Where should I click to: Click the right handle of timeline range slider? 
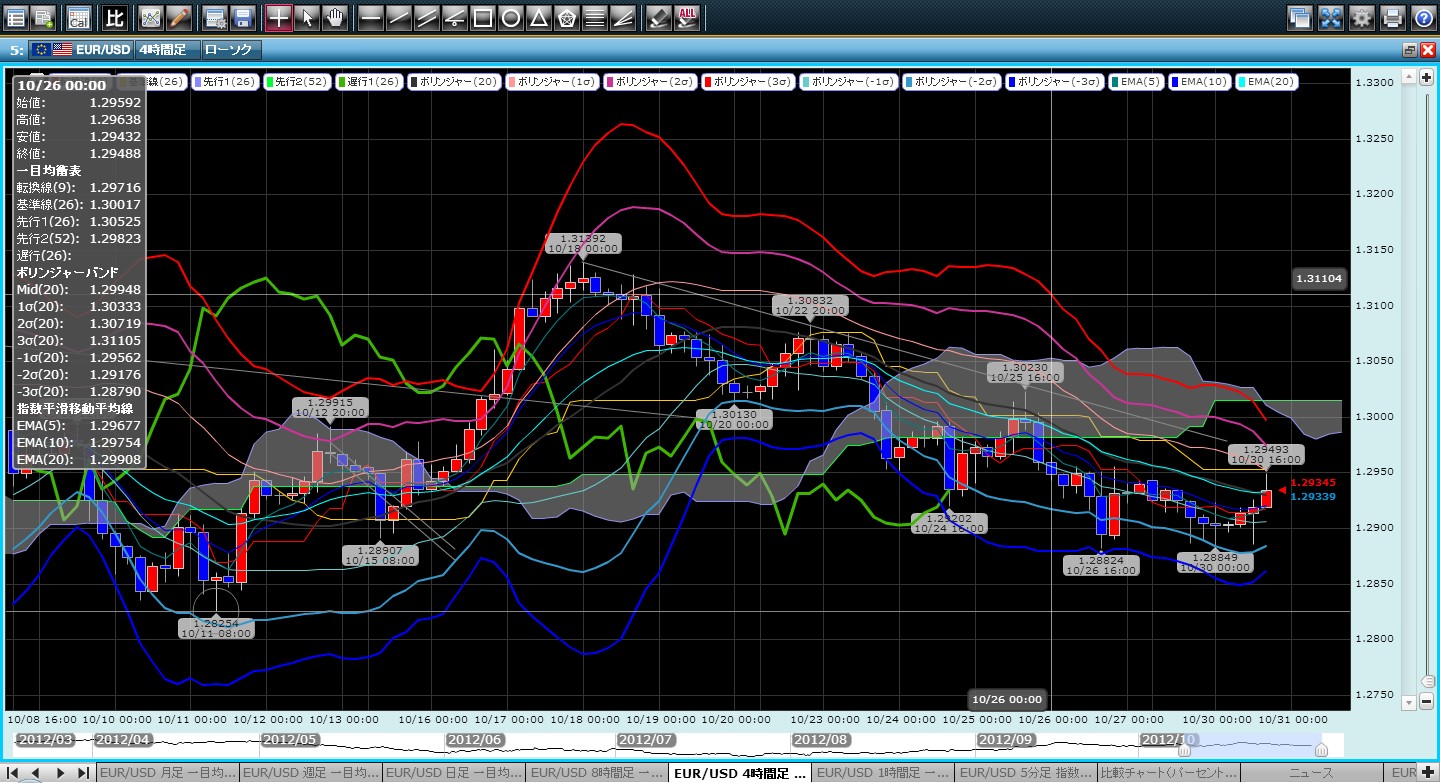tap(1320, 748)
